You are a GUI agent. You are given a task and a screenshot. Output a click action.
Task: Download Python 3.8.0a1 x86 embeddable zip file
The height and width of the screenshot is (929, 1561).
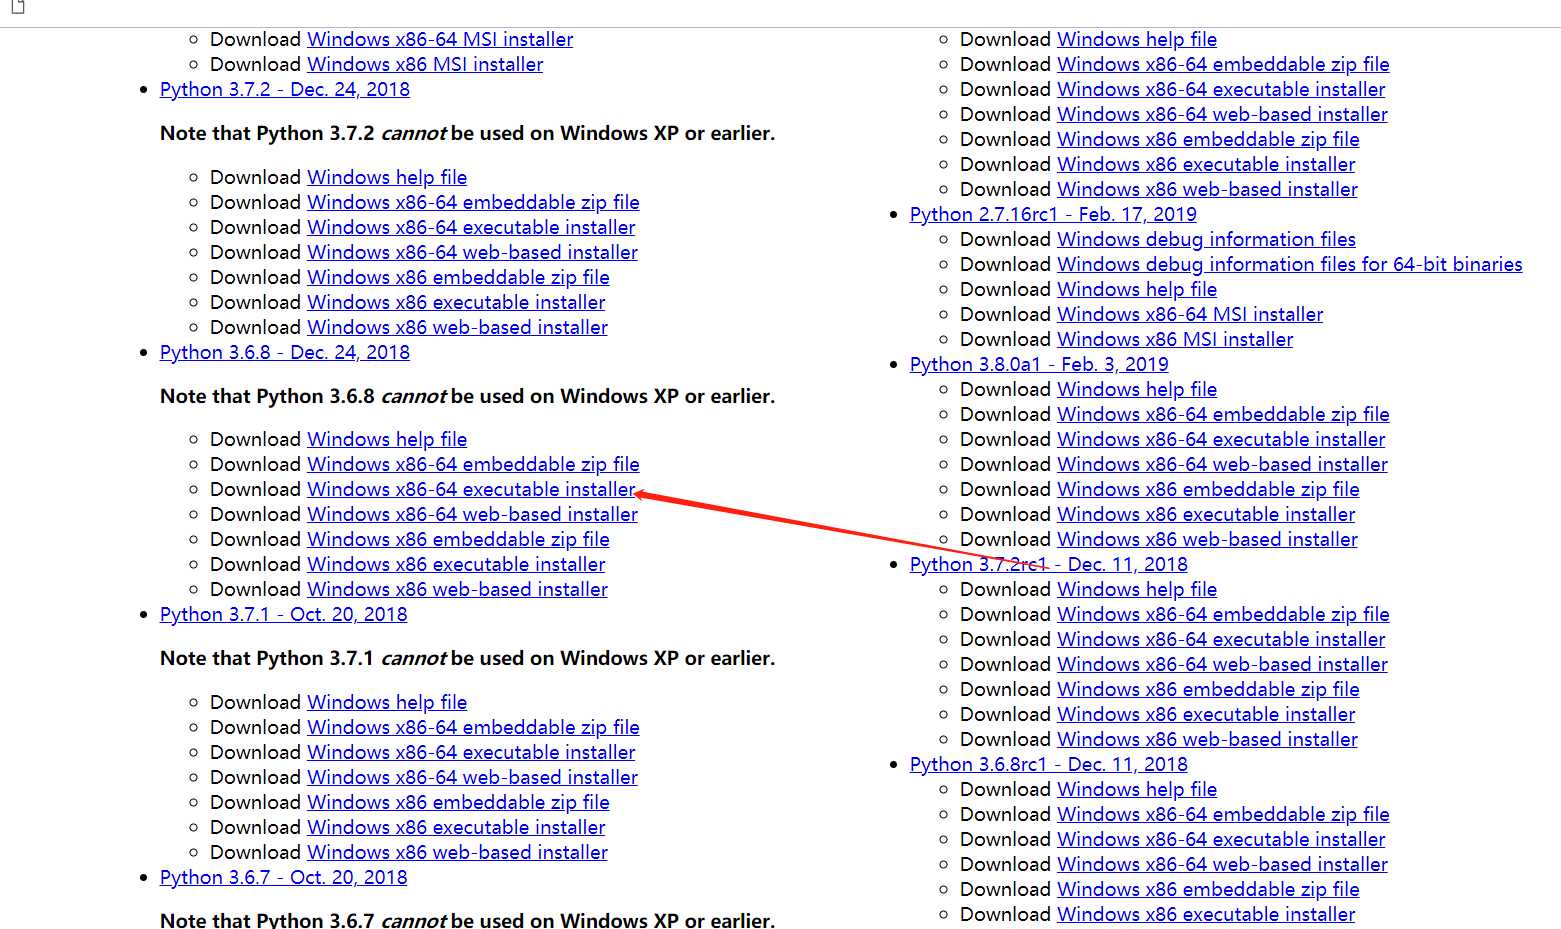(x=1208, y=489)
